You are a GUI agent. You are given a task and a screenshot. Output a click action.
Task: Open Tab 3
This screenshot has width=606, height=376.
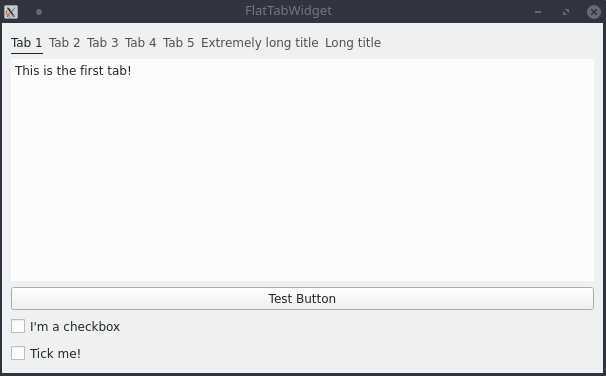(x=102, y=43)
